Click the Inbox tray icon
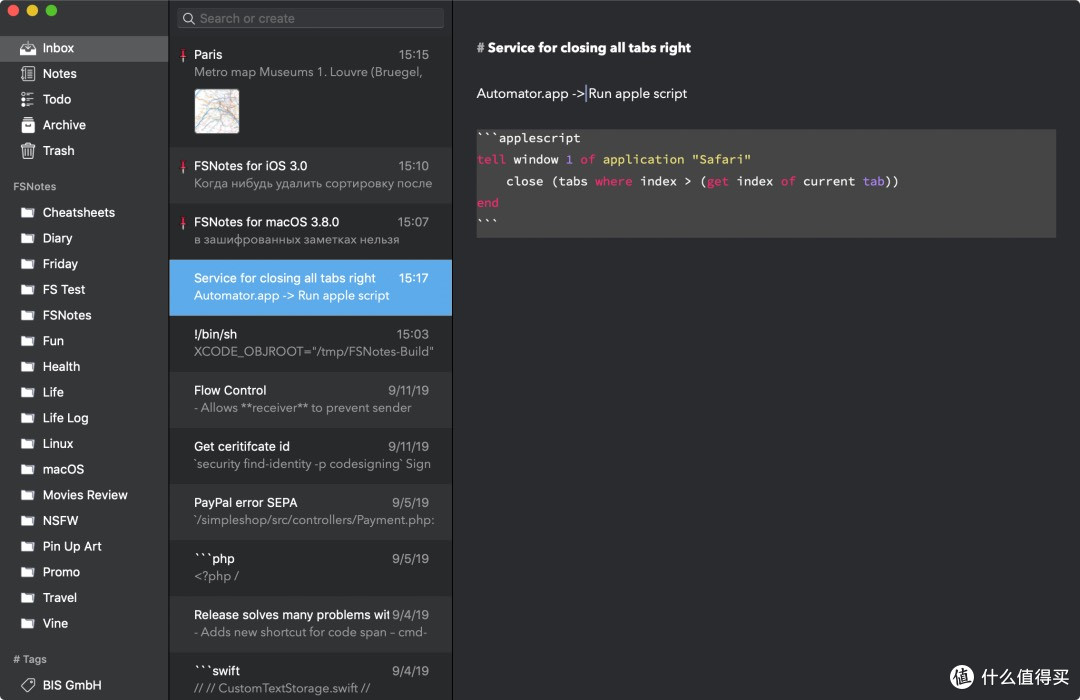This screenshot has height=700, width=1080. [x=28, y=48]
